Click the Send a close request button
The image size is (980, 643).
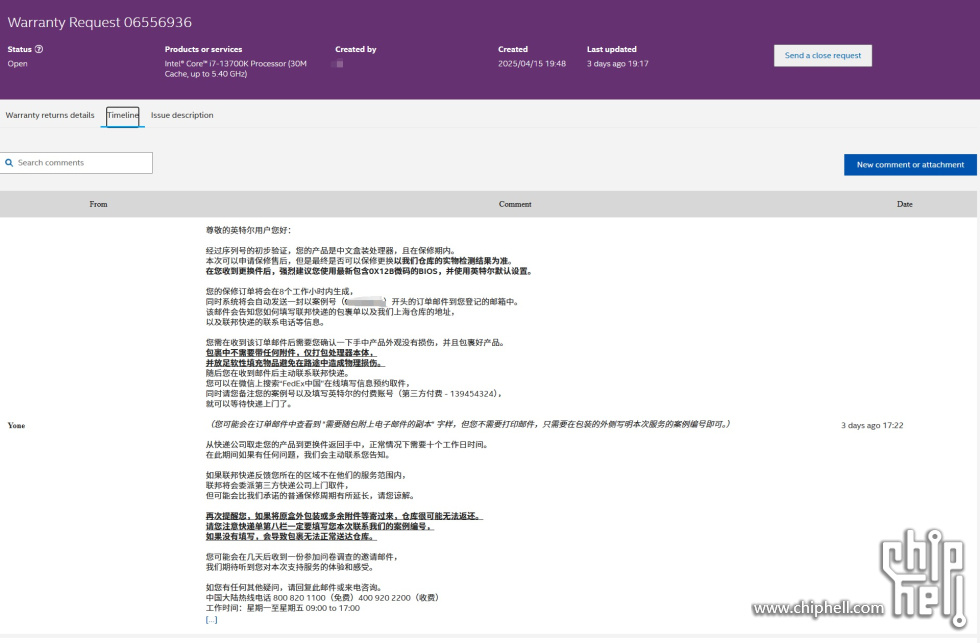(822, 56)
